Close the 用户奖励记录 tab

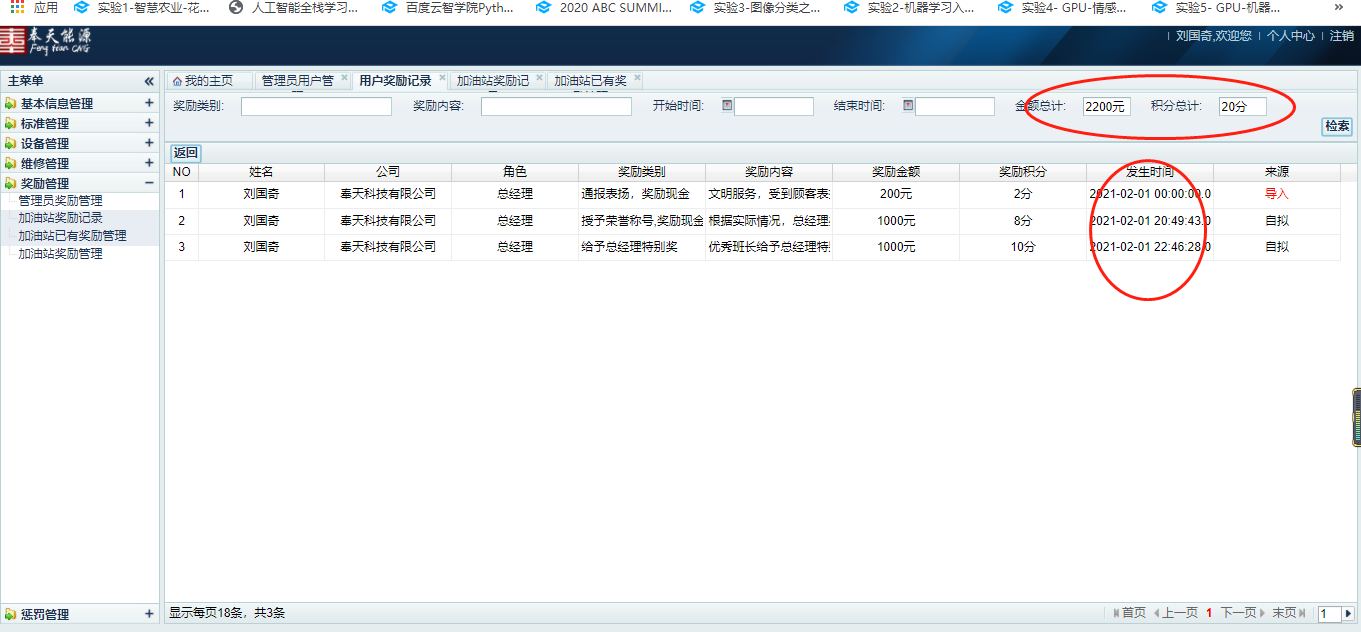coord(442,78)
